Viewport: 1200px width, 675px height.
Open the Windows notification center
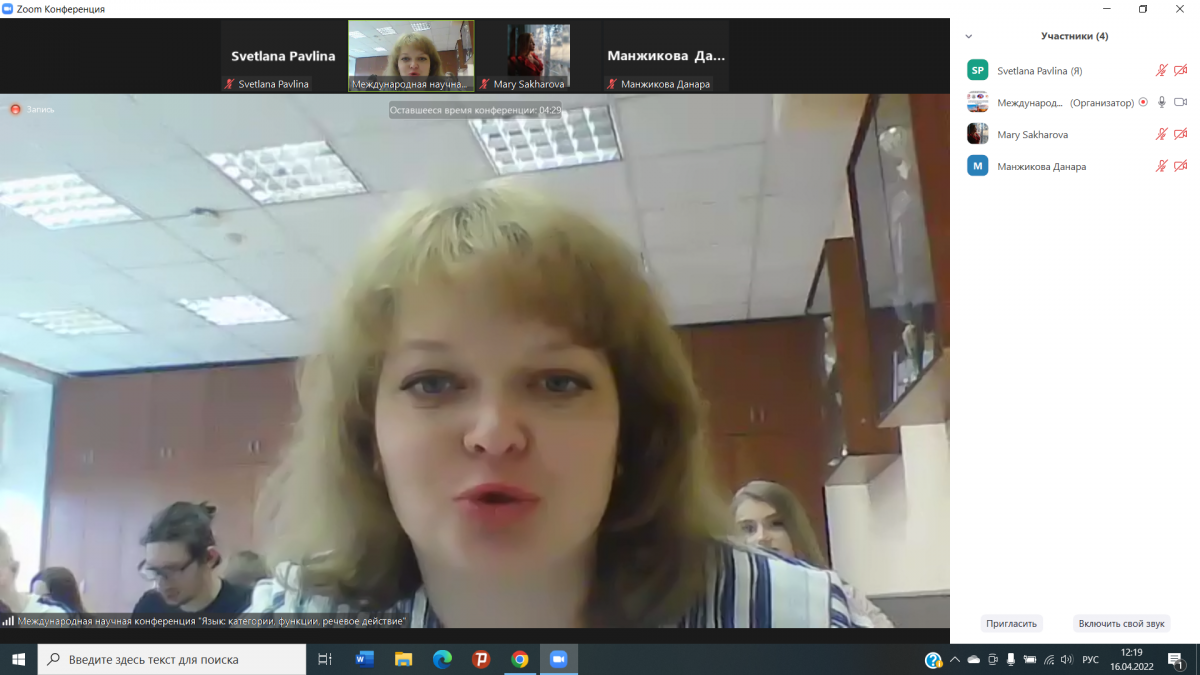pyautogui.click(x=1177, y=659)
